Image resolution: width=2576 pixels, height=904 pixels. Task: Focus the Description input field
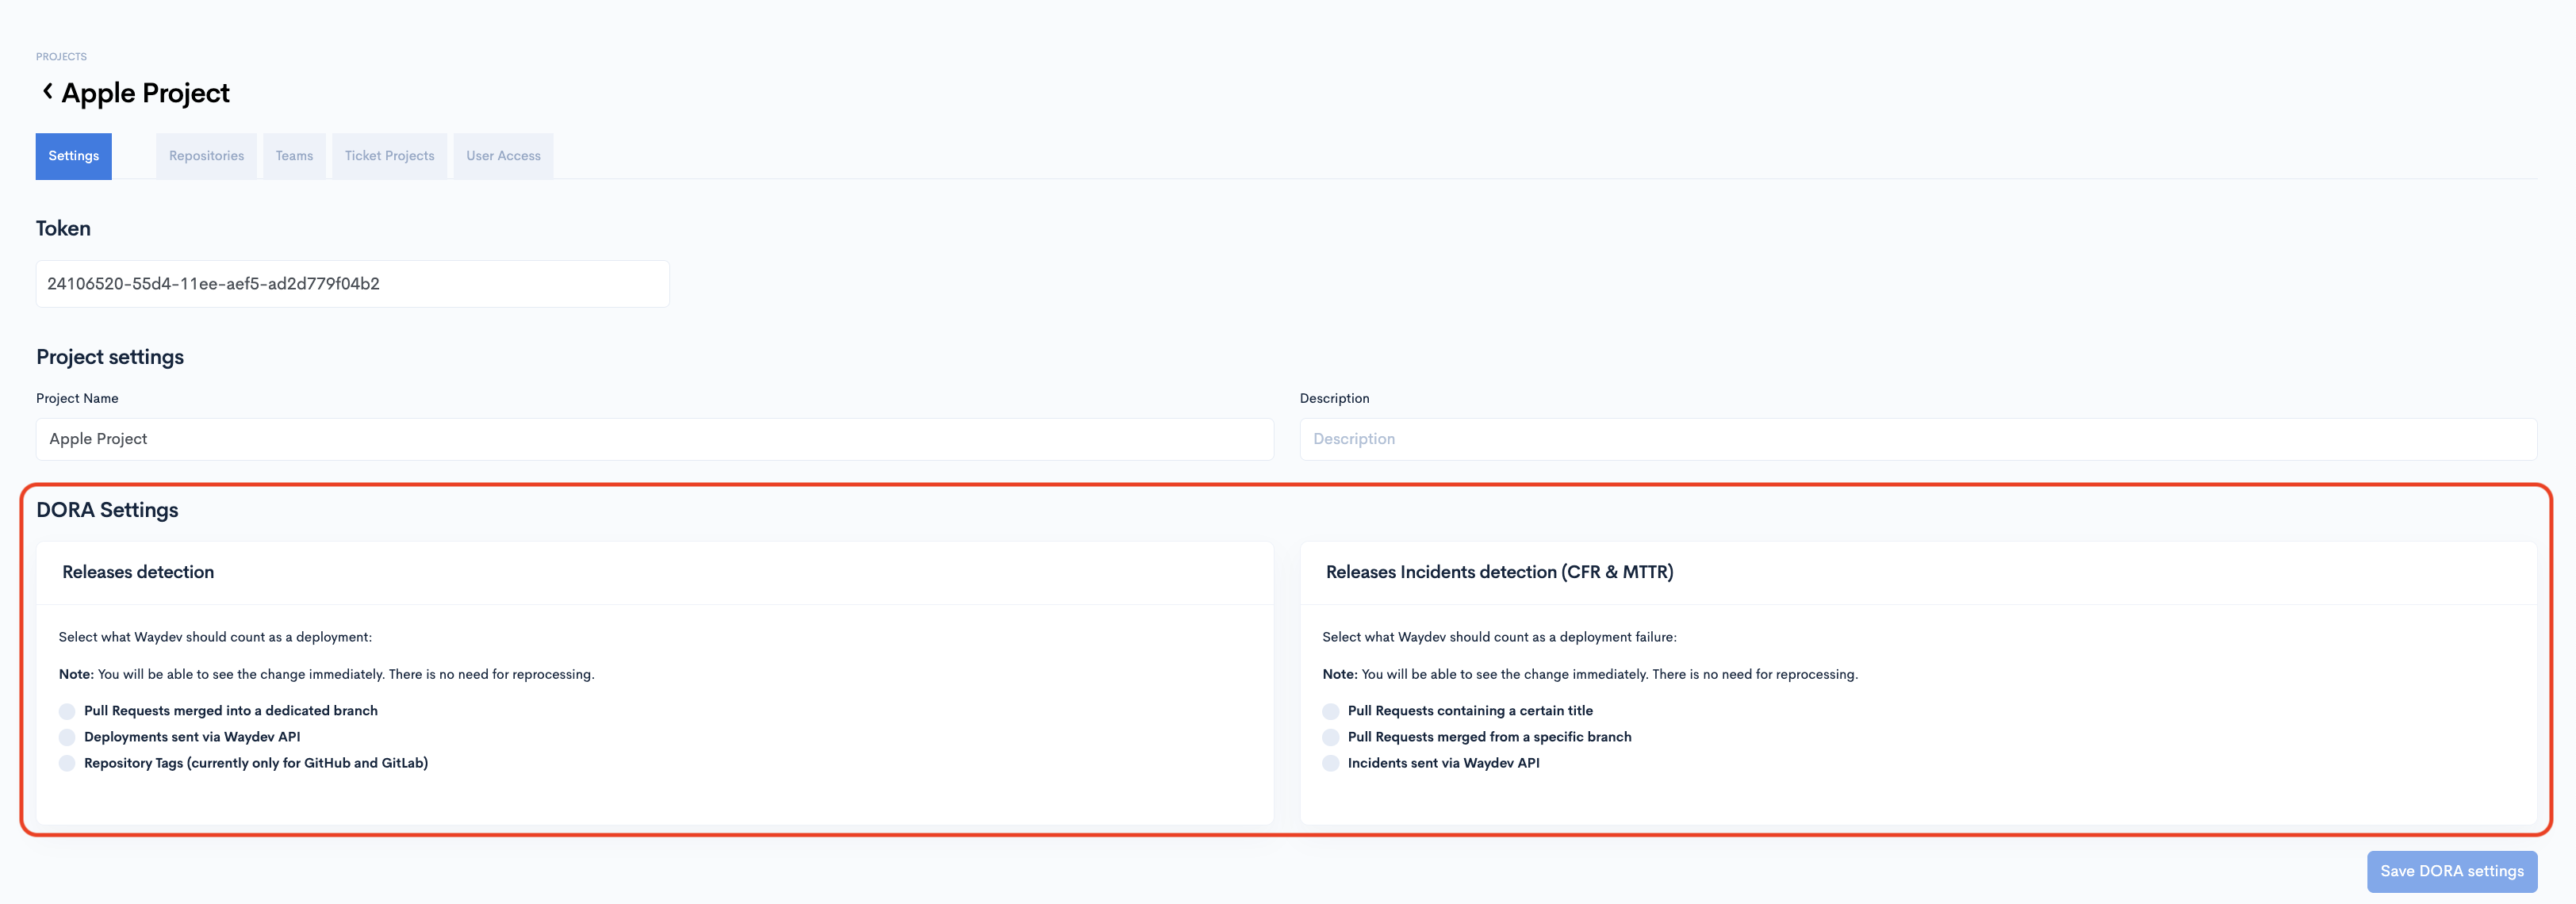click(x=1917, y=439)
